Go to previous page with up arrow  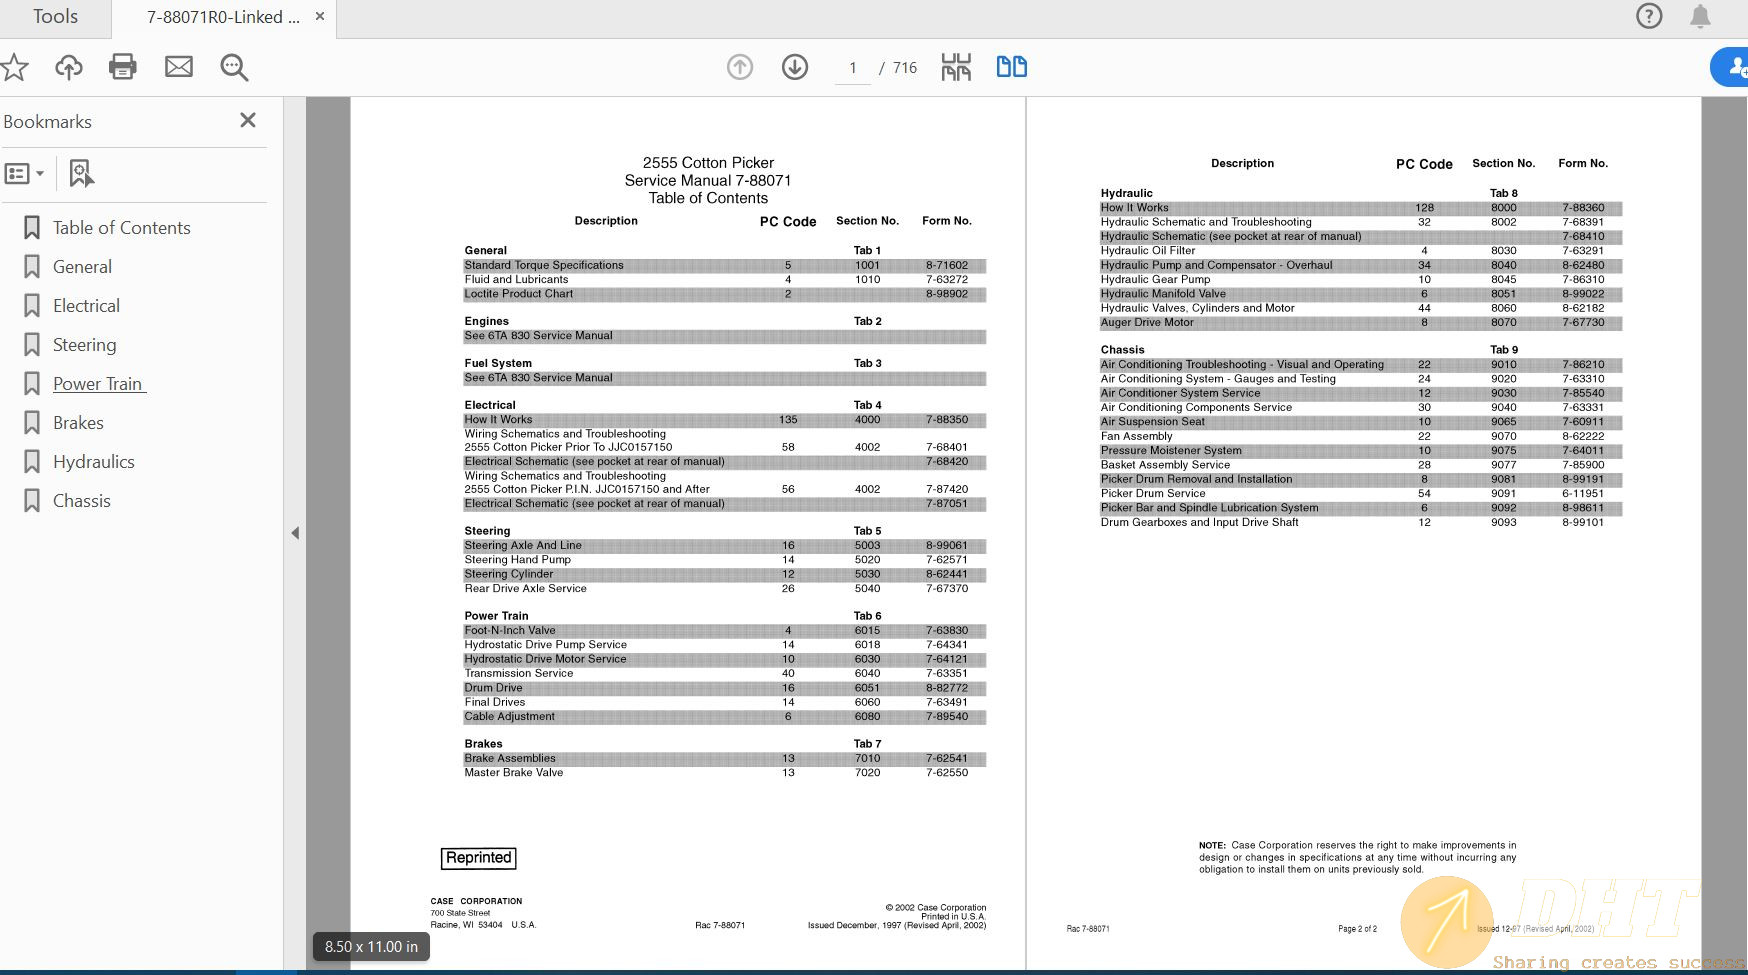click(x=740, y=67)
